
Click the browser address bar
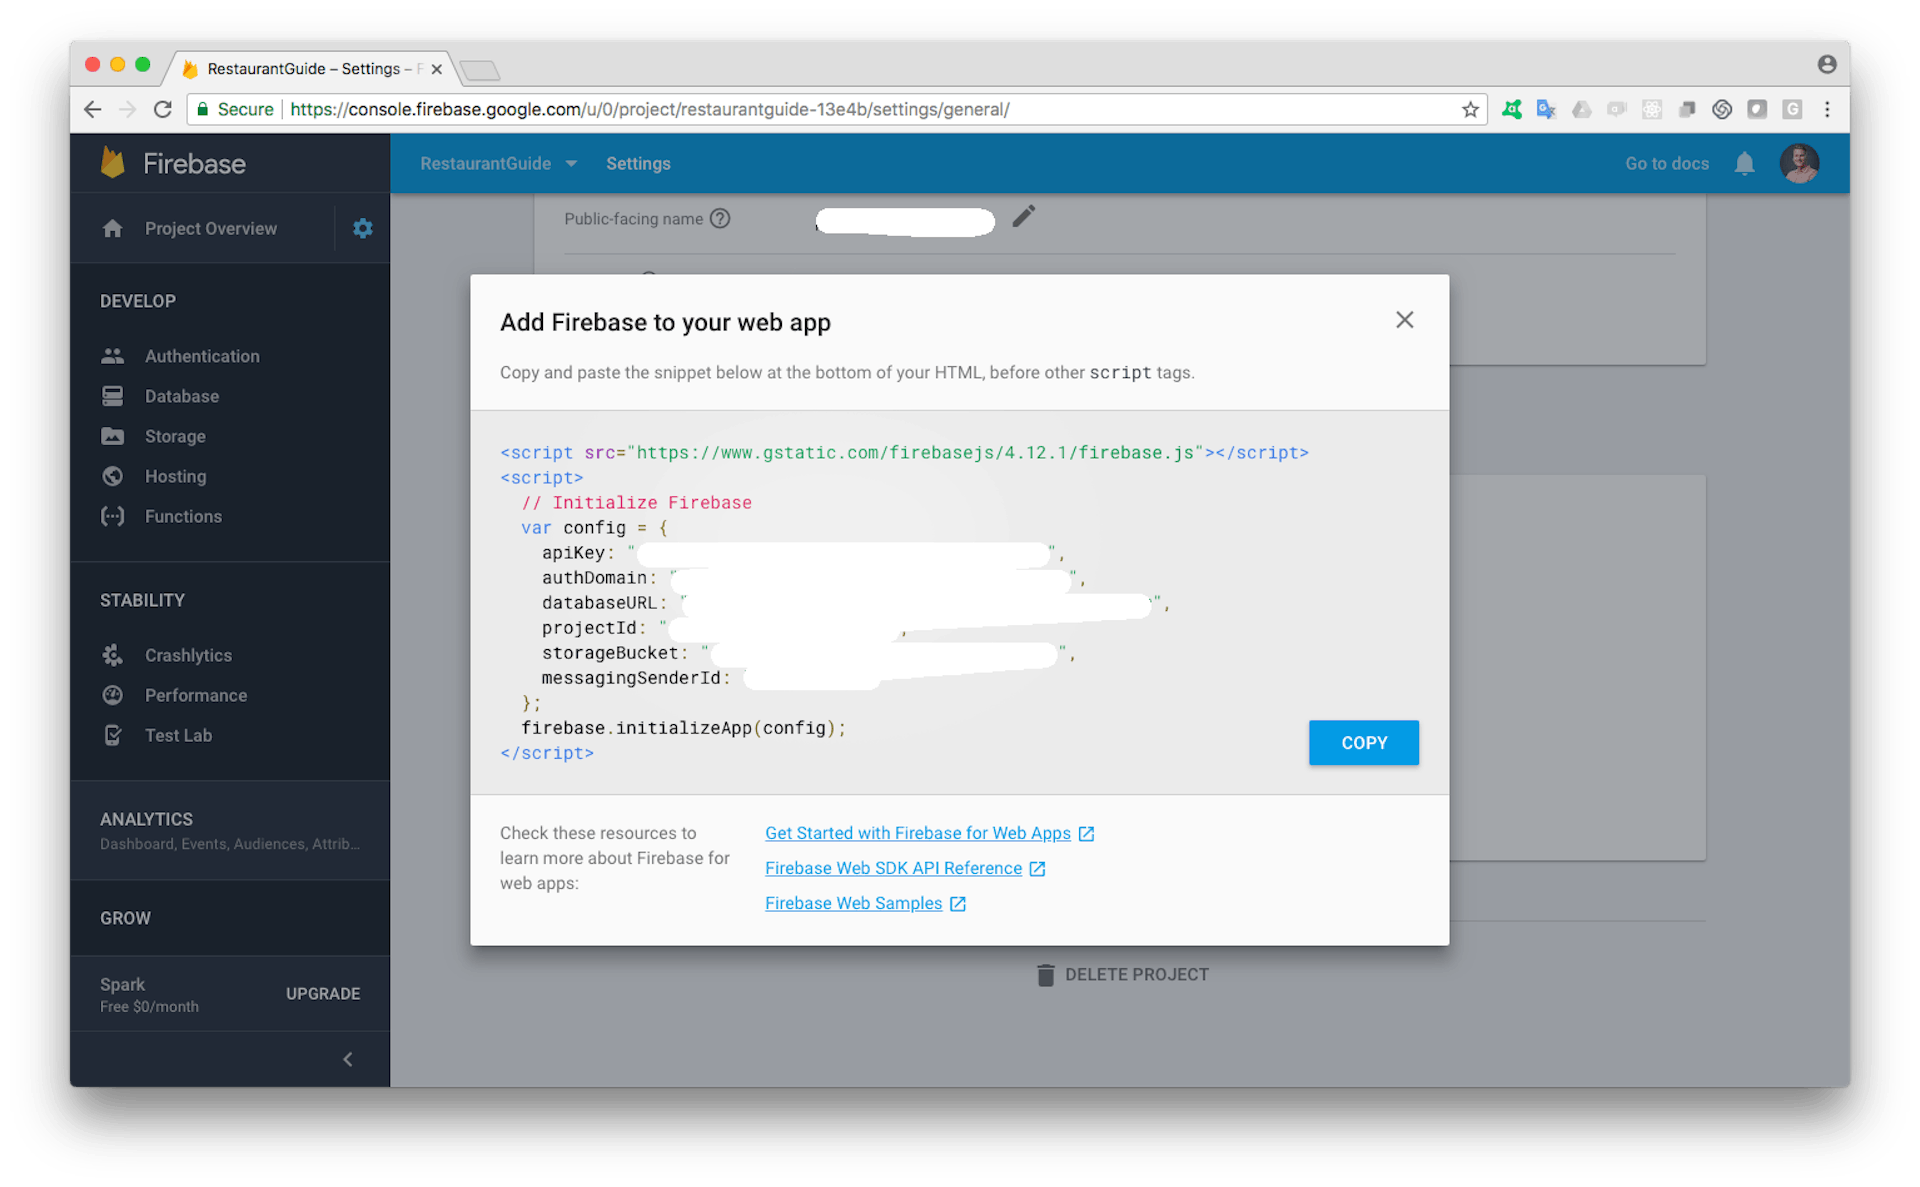click(800, 109)
